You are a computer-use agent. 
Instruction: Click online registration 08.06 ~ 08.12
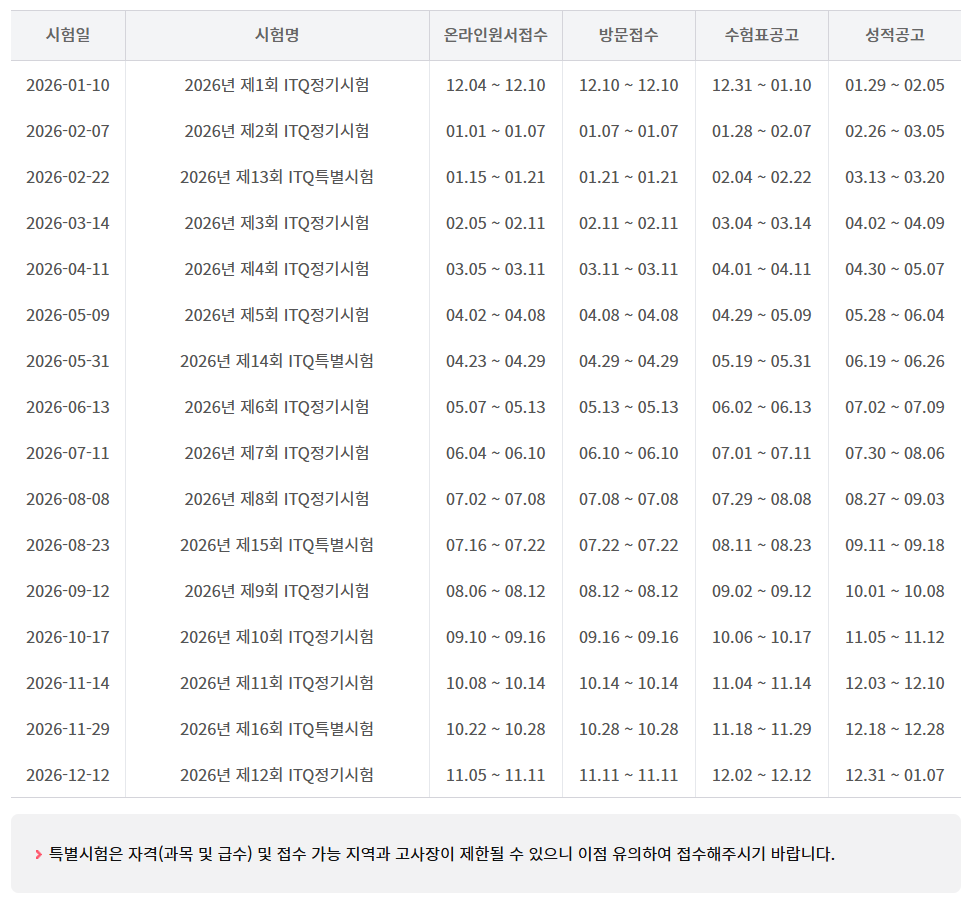coord(496,591)
